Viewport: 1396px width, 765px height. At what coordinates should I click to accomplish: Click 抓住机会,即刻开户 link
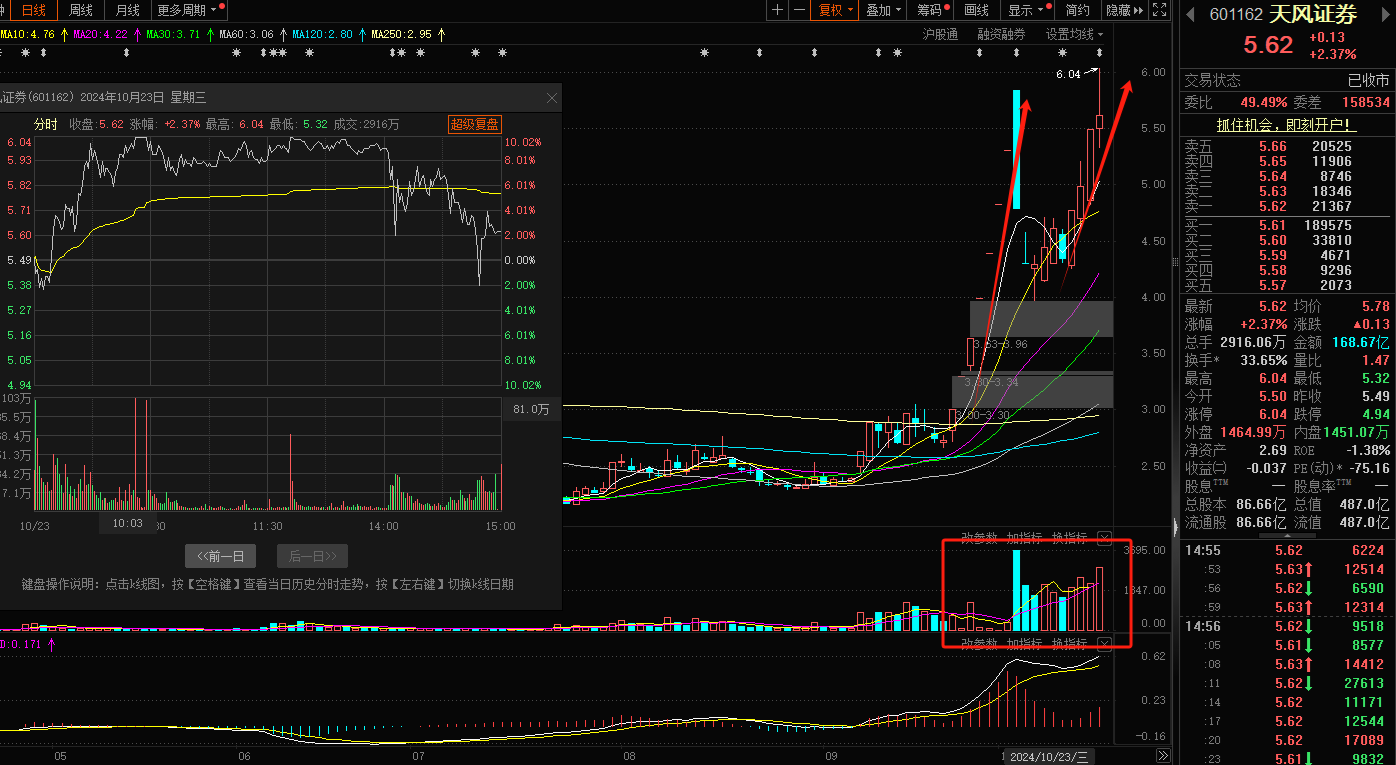(x=1287, y=125)
